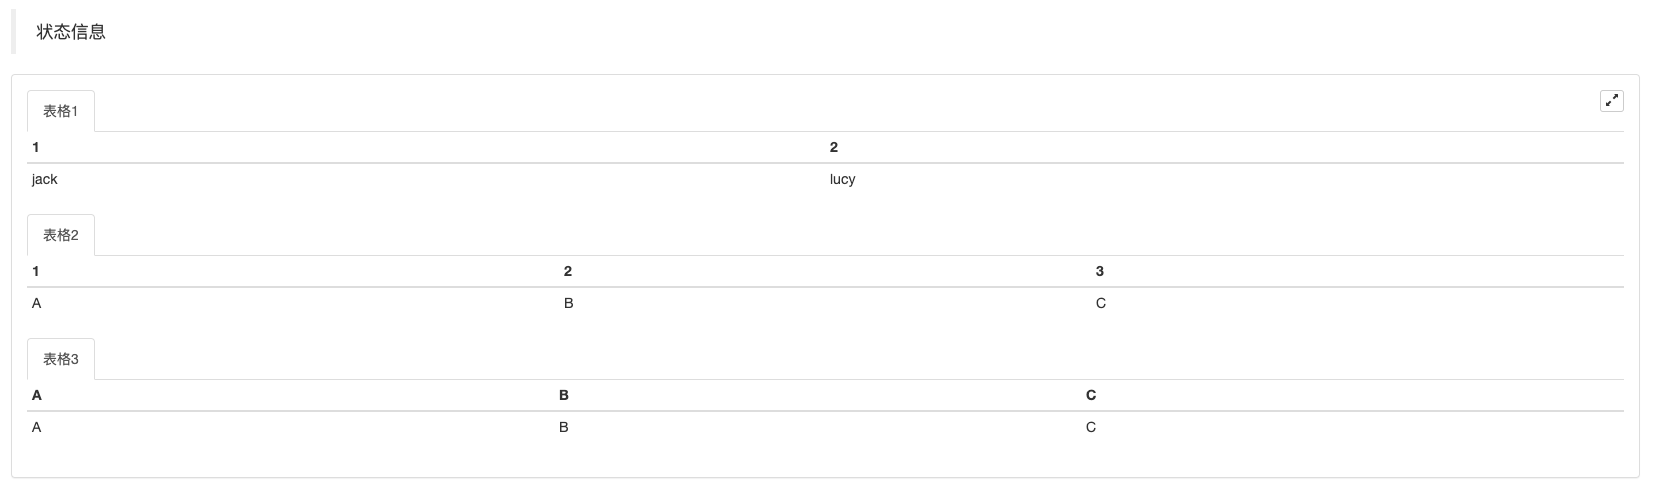Select data row cell "C" in 表格3
The height and width of the screenshot is (494, 1655).
point(1091,428)
